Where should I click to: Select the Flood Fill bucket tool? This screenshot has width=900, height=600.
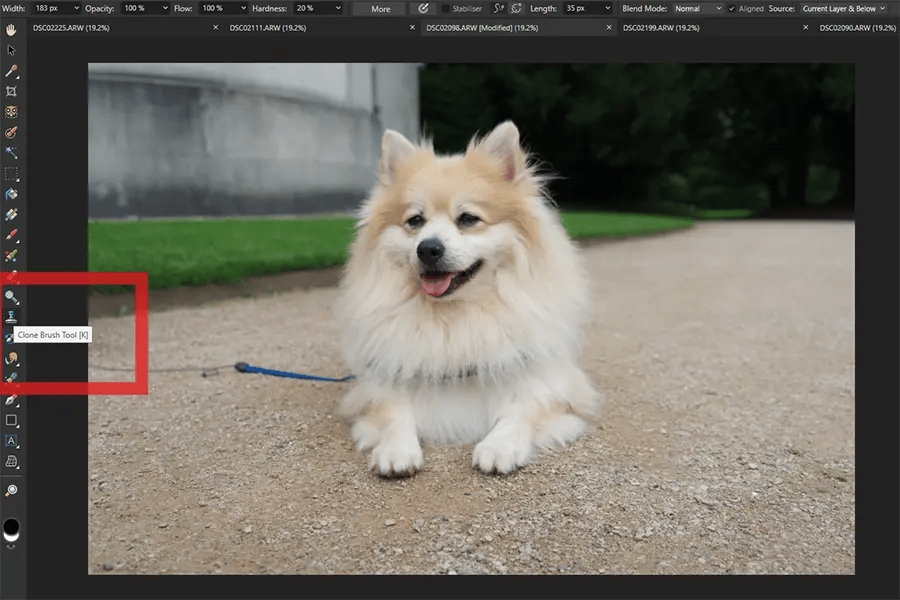(x=11, y=194)
